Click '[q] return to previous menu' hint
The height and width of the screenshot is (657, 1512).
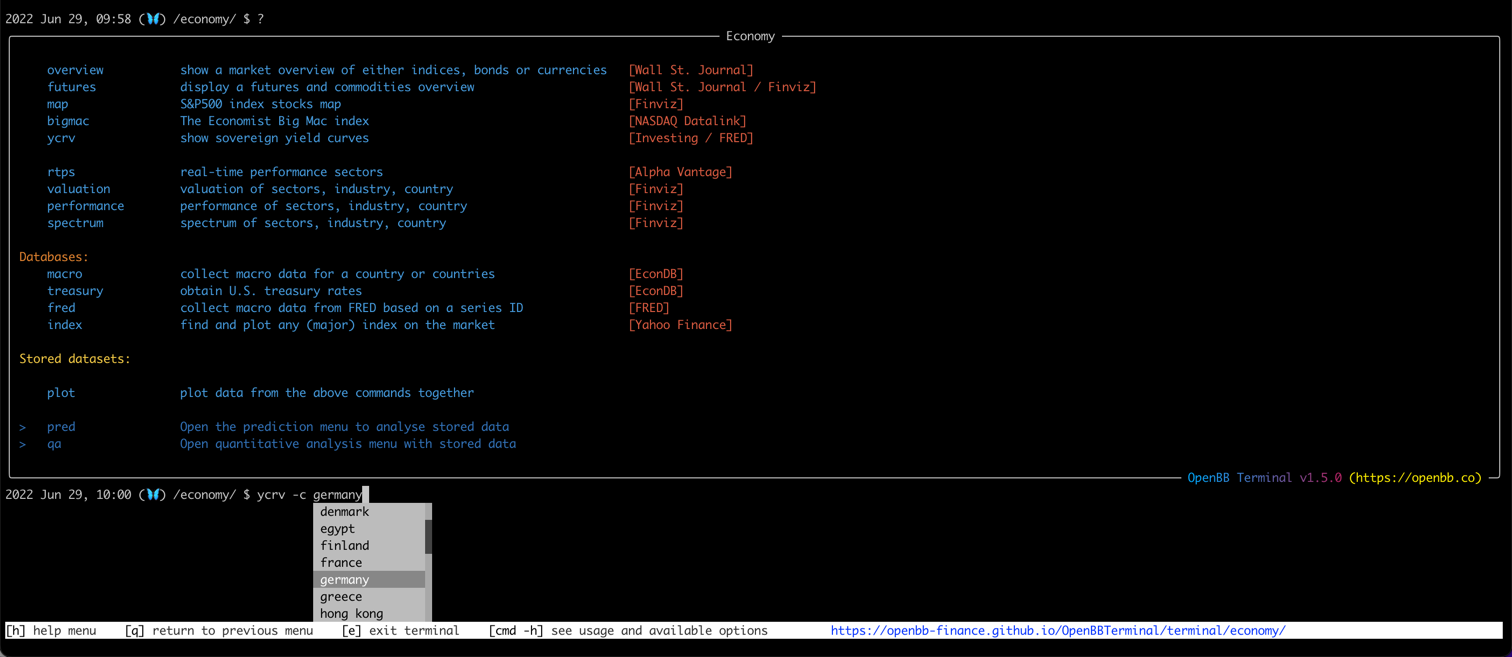click(x=219, y=631)
